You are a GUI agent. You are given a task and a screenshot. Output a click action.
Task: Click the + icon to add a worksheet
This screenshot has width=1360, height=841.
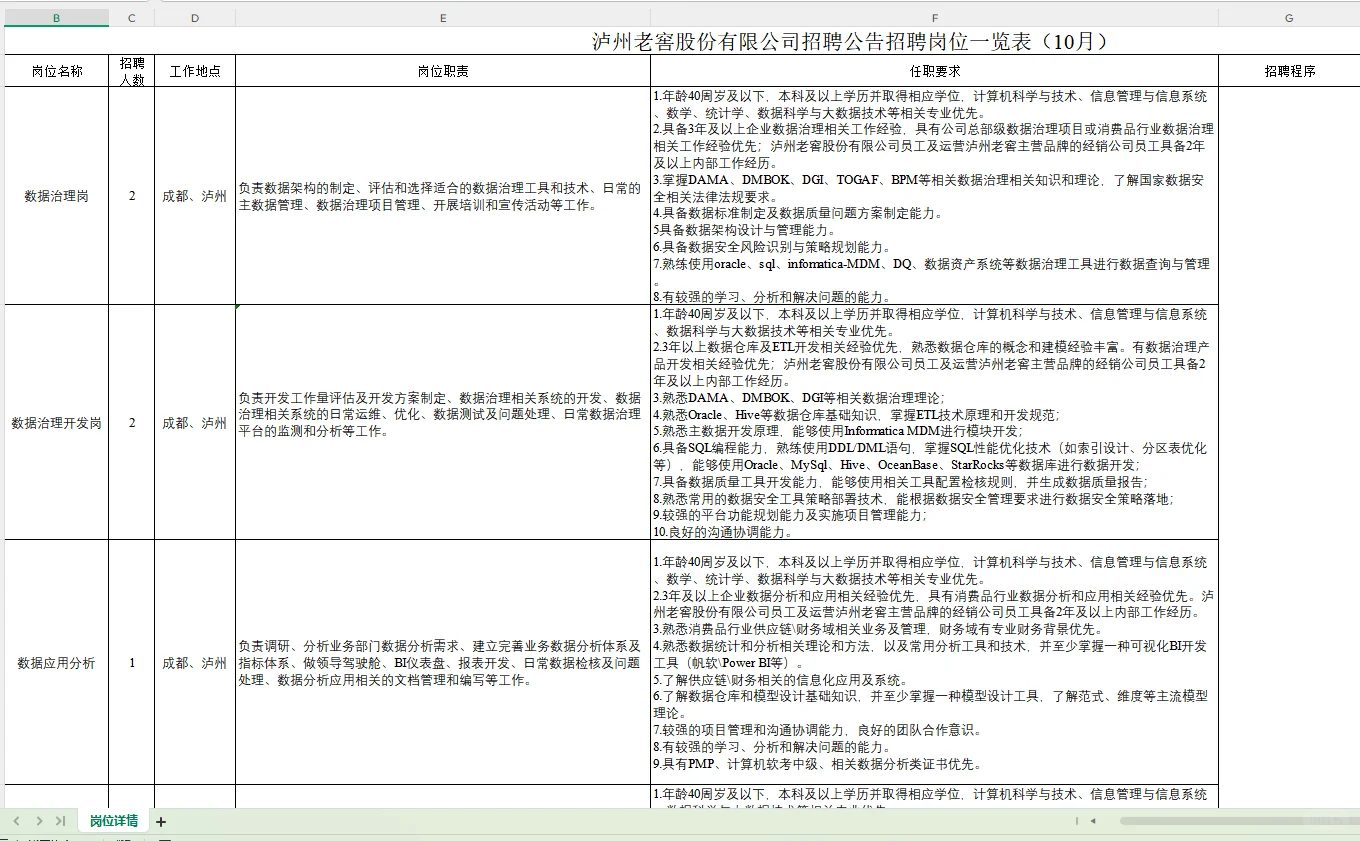pos(159,820)
